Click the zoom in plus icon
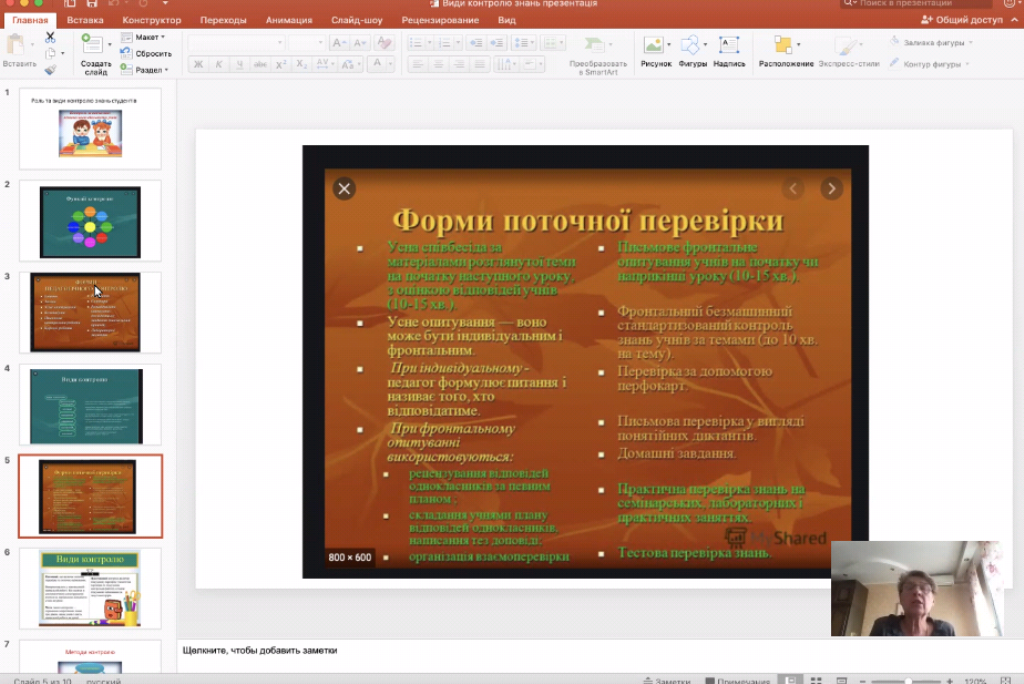1024x684 pixels. (x=950, y=681)
